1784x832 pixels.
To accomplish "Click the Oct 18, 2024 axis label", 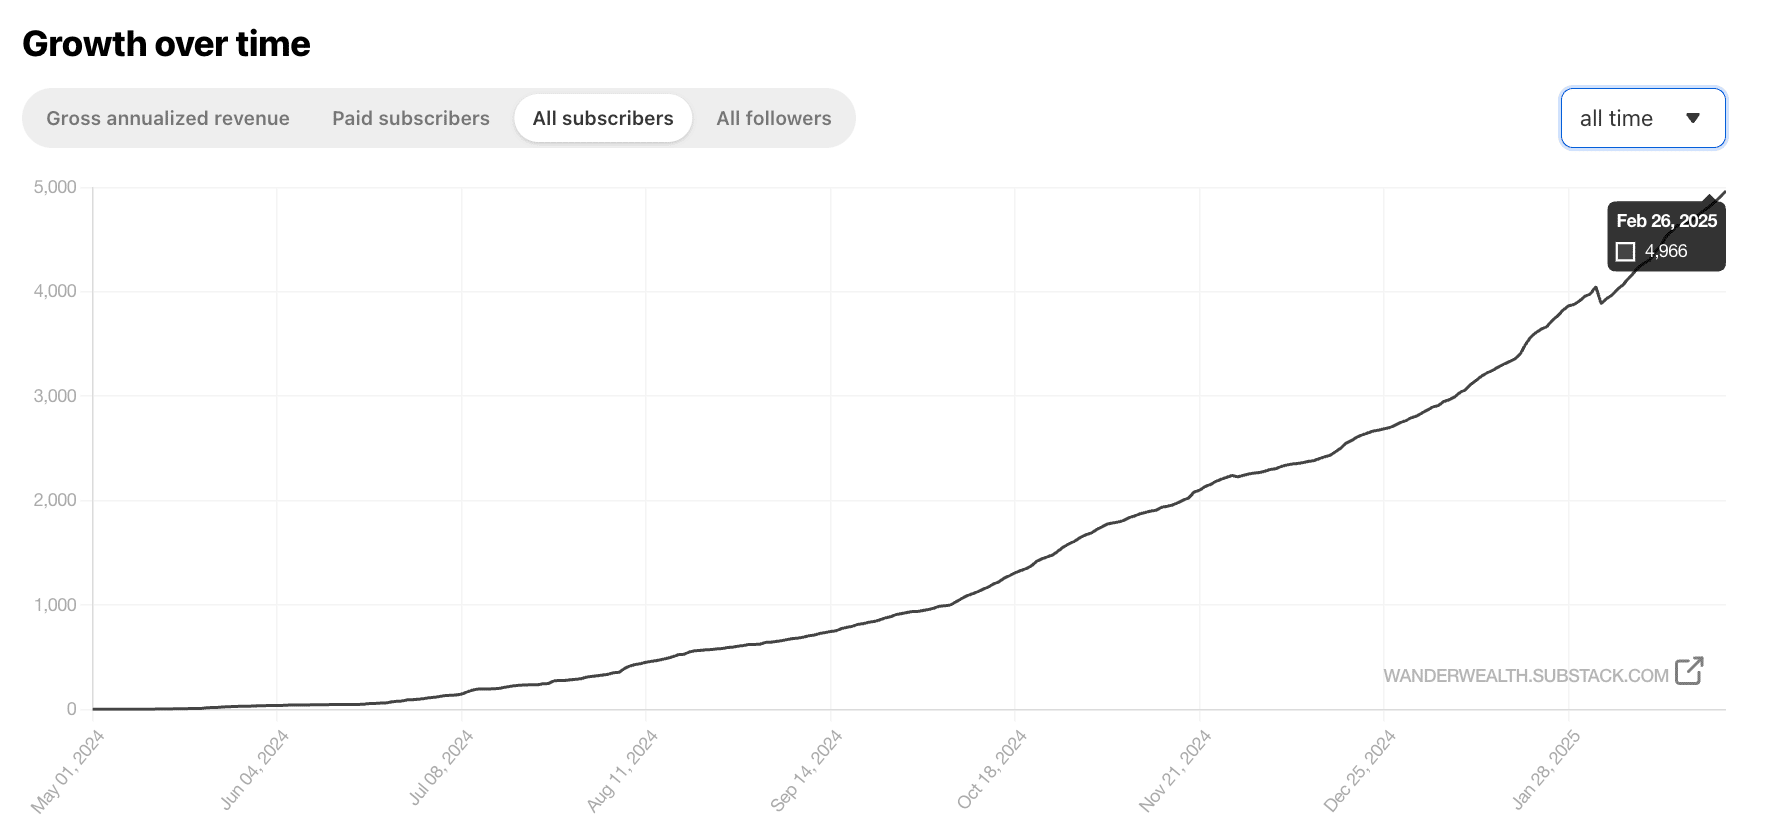I will pyautogui.click(x=992, y=769).
